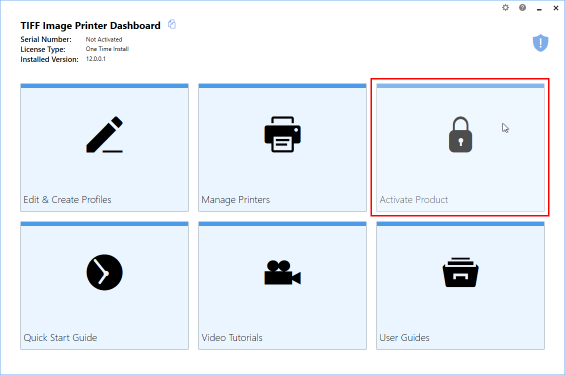Open the Quick Start Guide tile
The image size is (565, 375).
104,286
